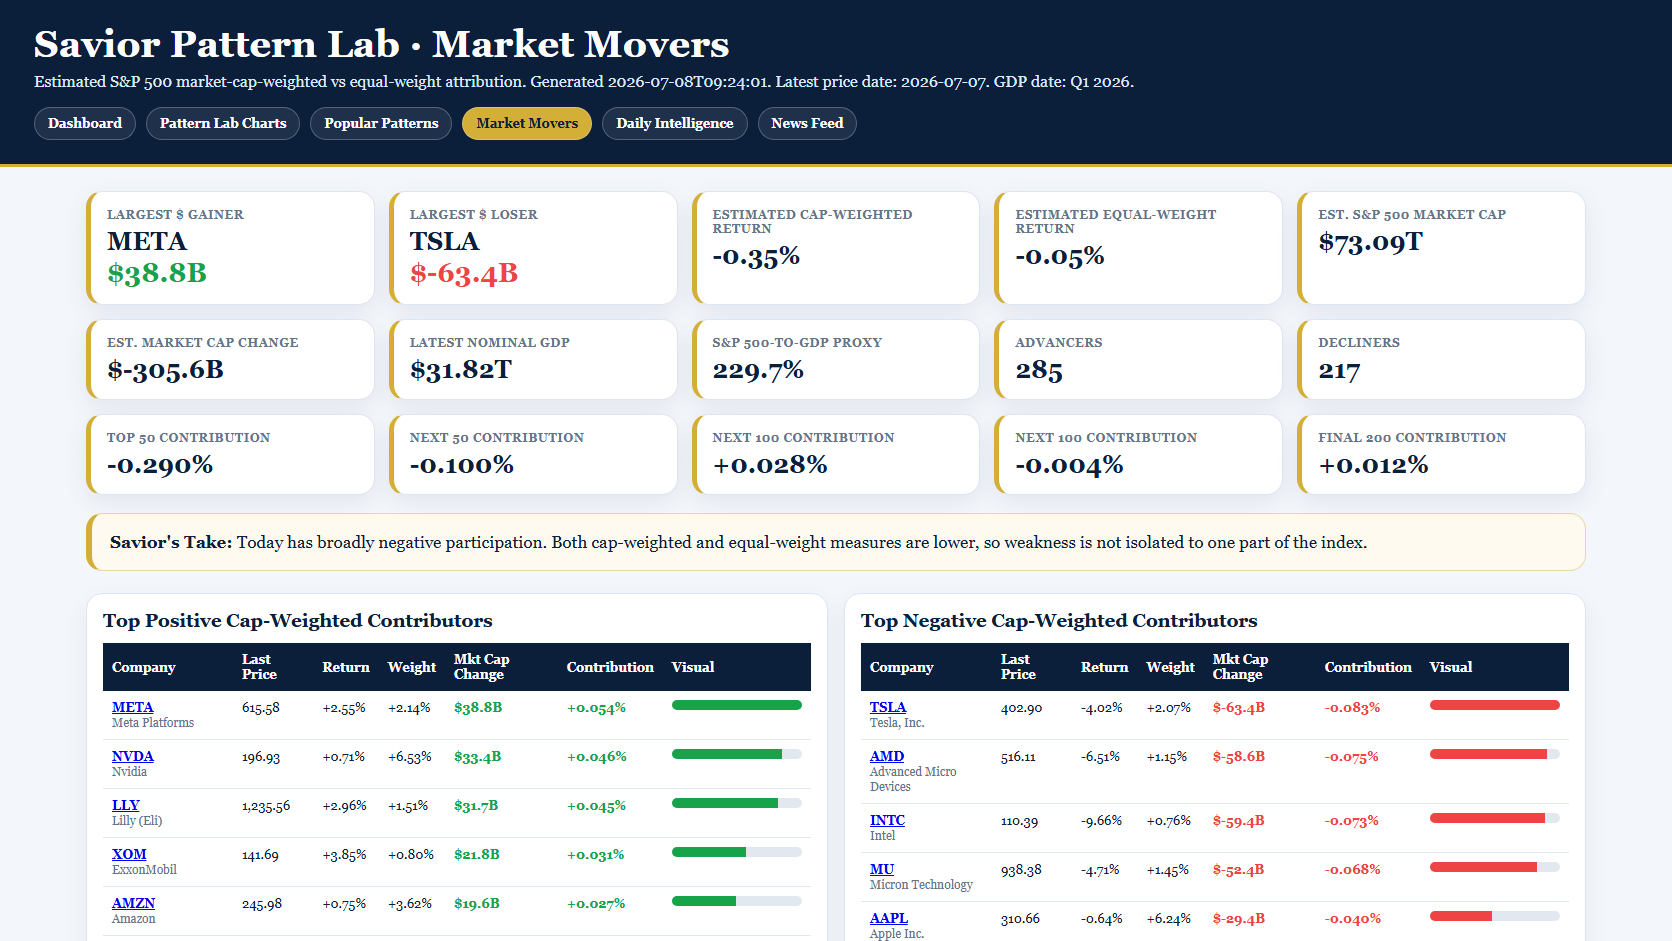Click the $33.4B market cap change value
This screenshot has height=941, width=1672.
click(x=478, y=757)
